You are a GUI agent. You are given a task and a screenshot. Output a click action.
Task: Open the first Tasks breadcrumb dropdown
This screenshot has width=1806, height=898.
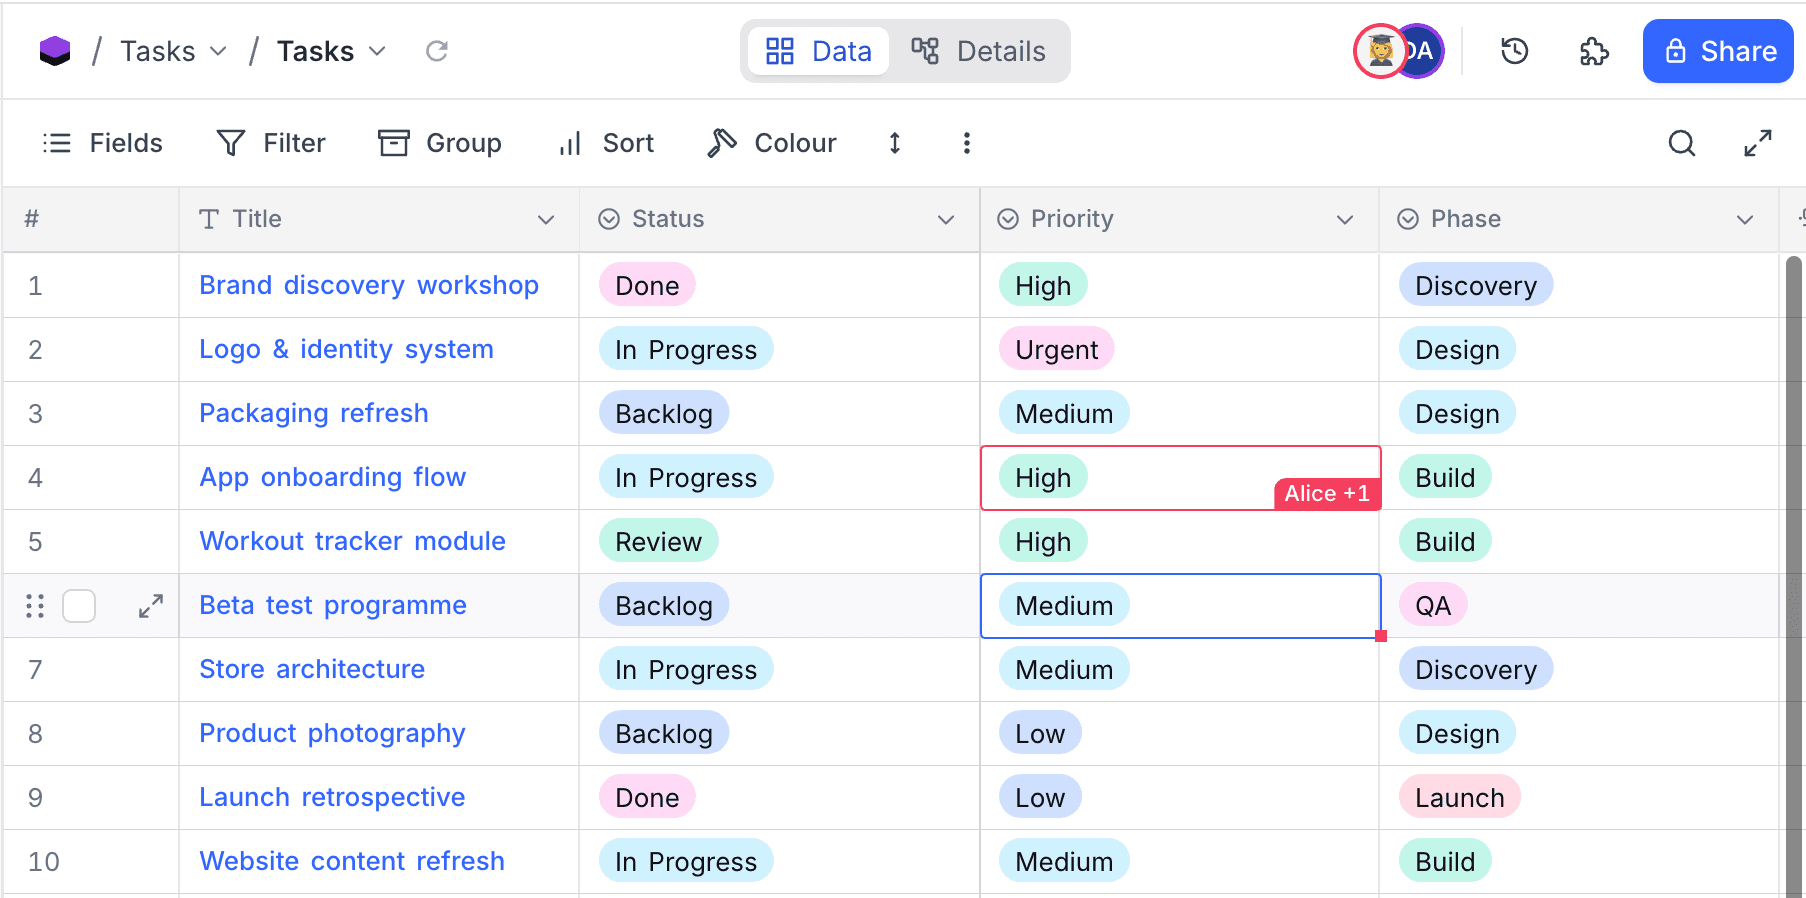219,51
